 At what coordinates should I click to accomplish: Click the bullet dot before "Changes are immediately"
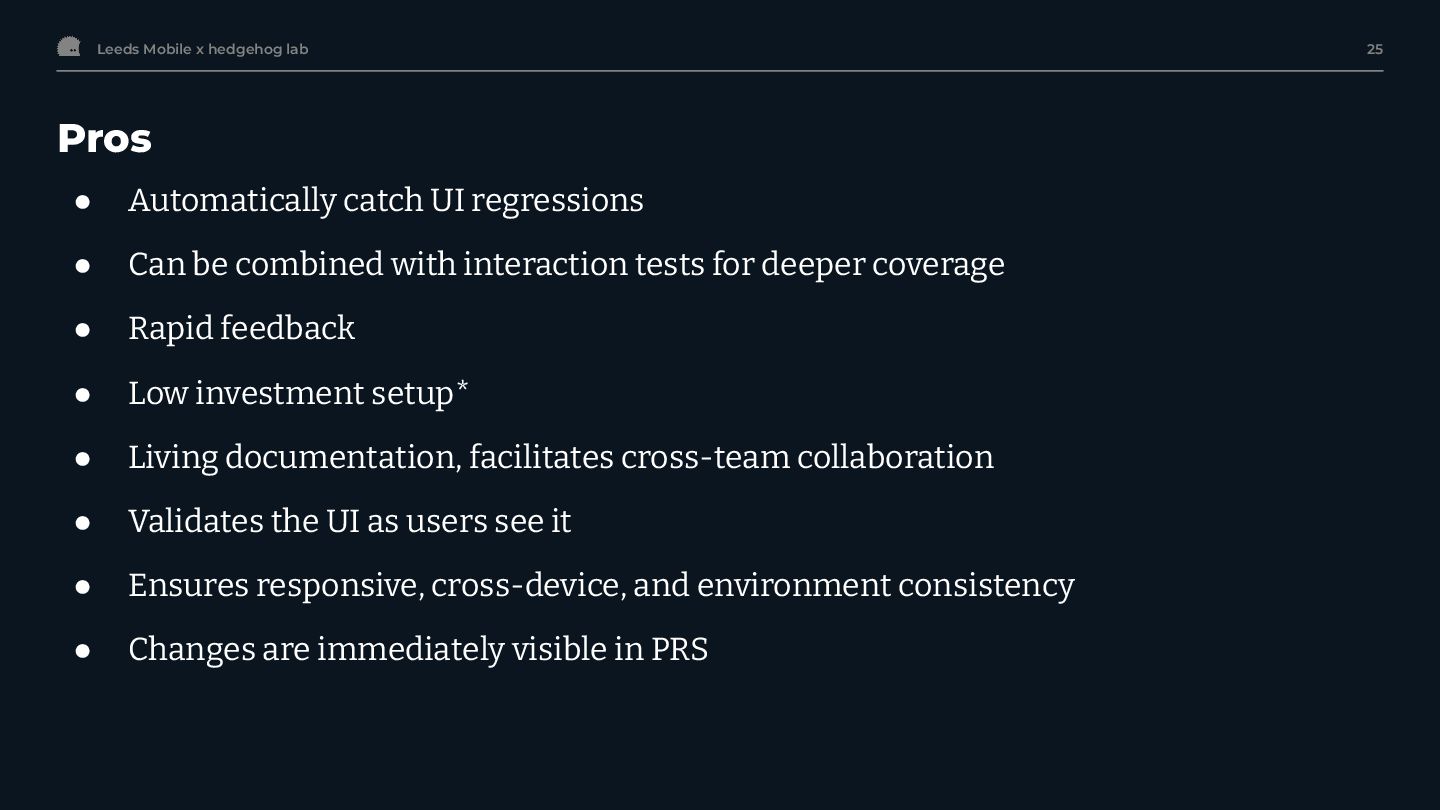[83, 651]
